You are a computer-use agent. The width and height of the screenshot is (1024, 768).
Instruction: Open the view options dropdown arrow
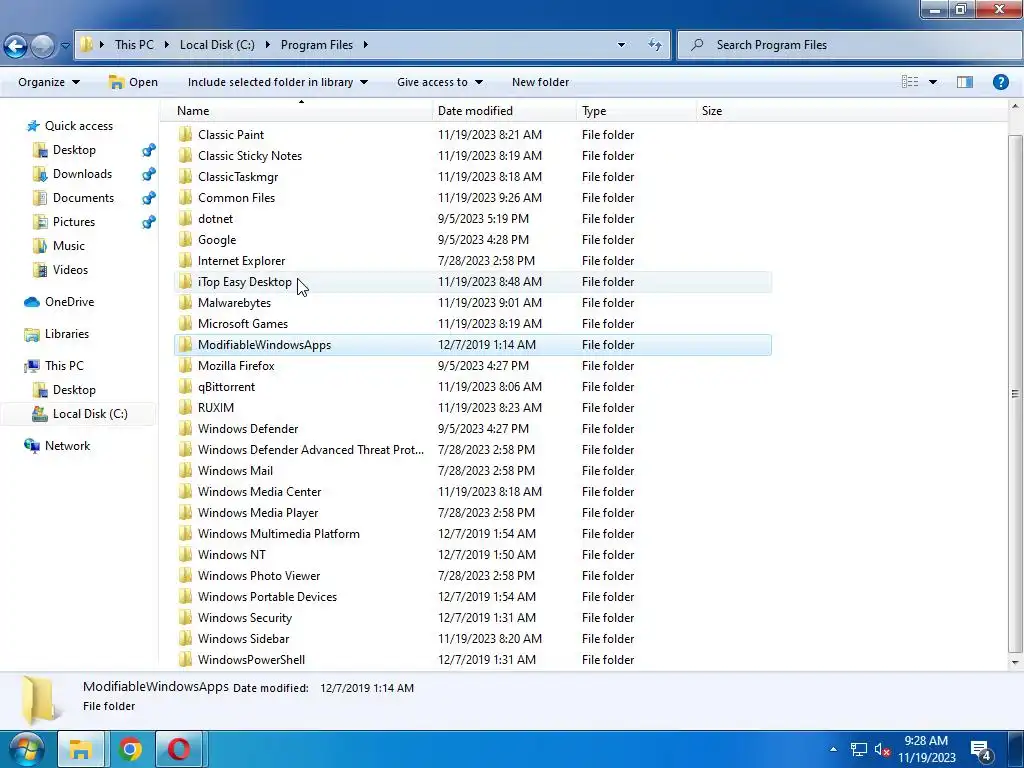tap(933, 82)
